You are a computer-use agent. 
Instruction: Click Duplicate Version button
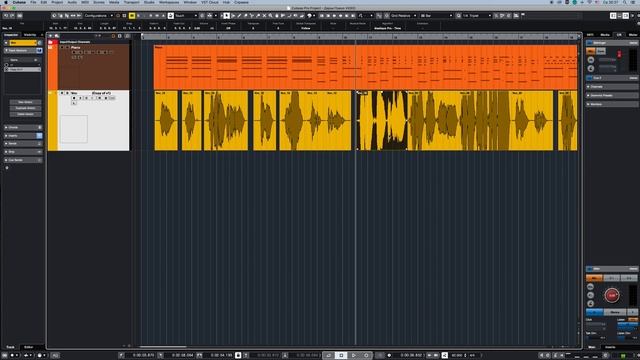tap(25, 108)
